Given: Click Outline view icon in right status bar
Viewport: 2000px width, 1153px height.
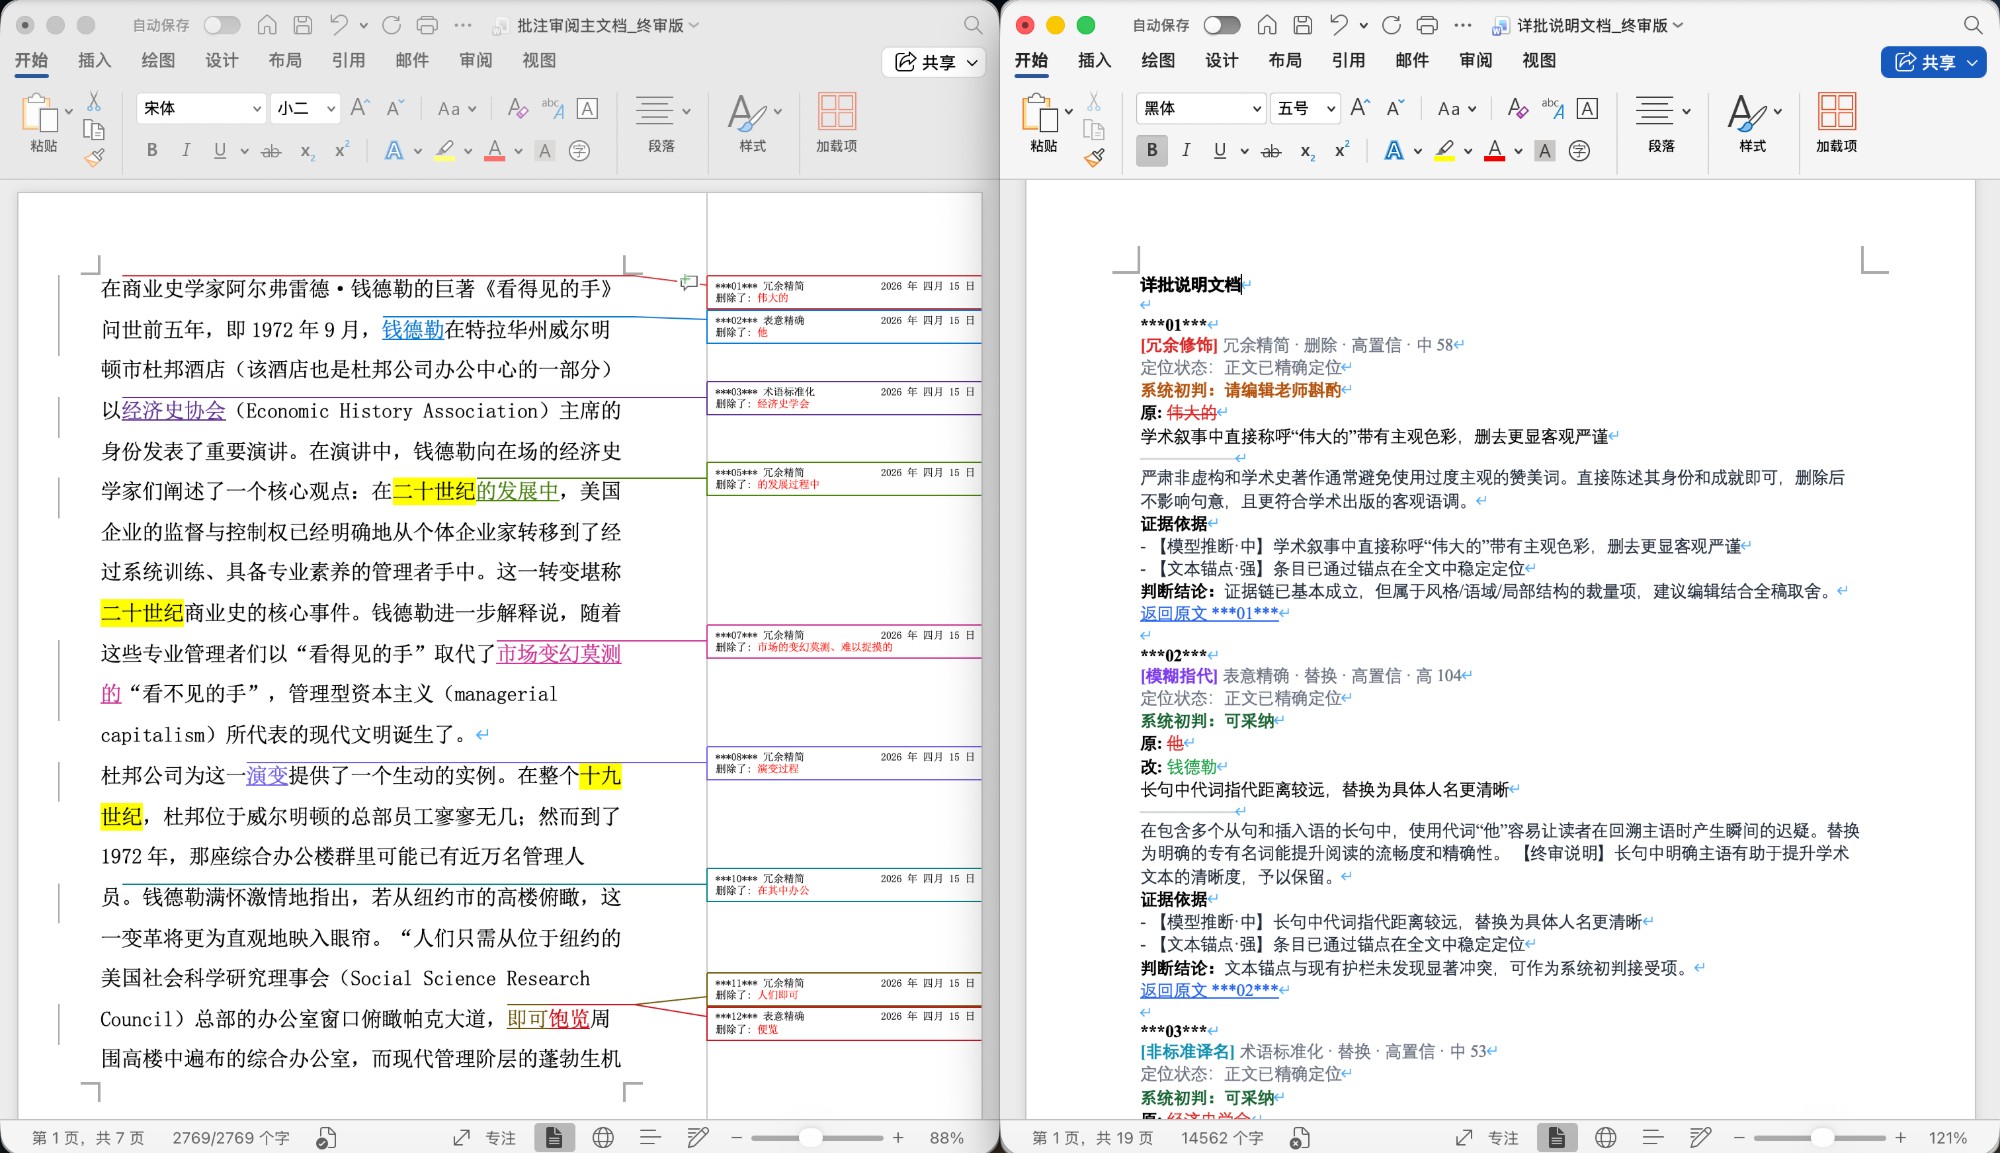Looking at the screenshot, I should [x=1653, y=1137].
